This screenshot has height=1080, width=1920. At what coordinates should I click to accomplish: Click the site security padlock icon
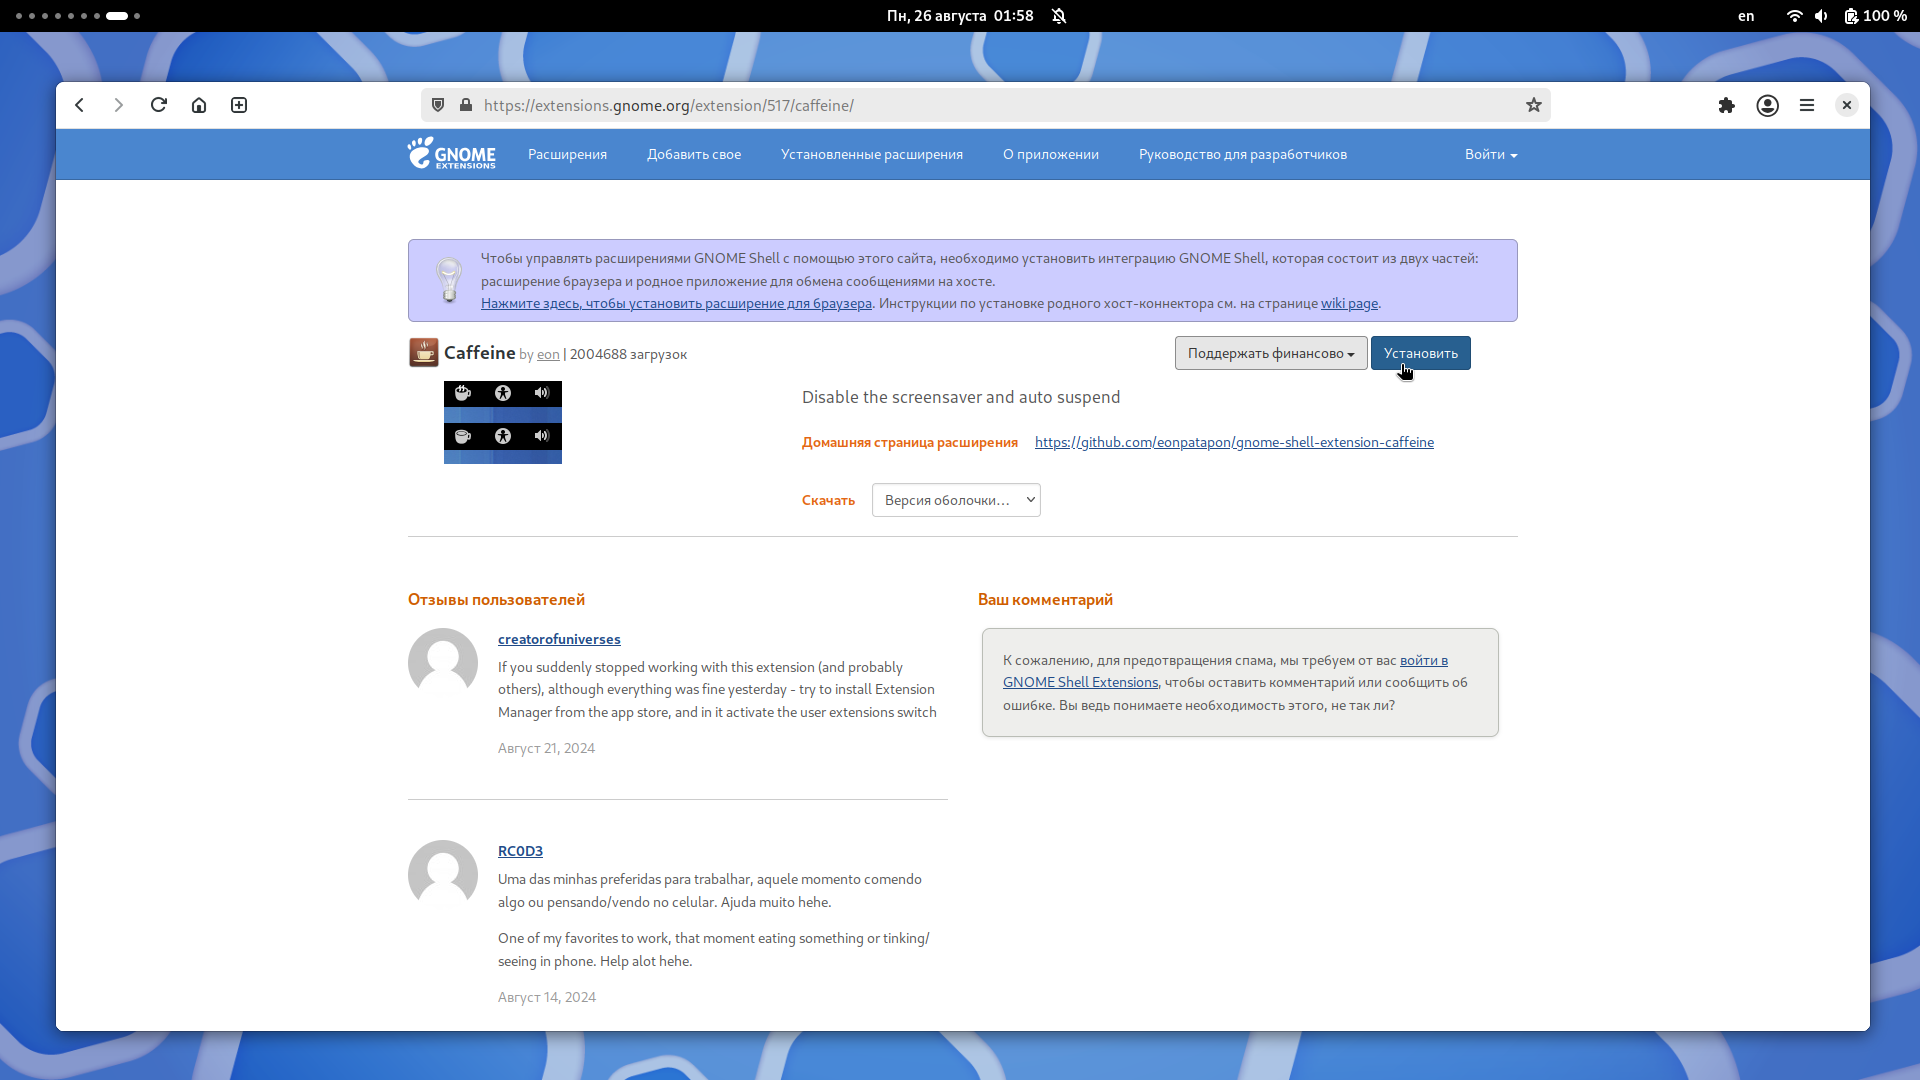click(x=465, y=105)
